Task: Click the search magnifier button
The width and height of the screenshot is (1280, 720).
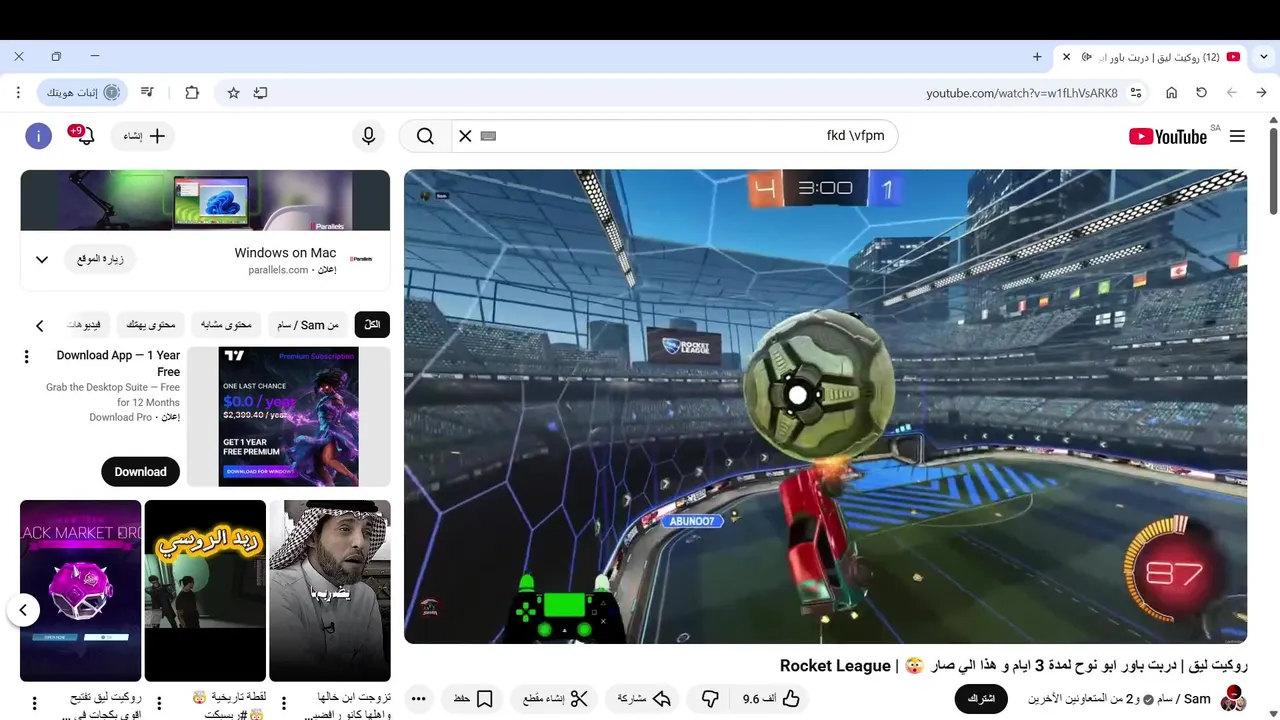Action: (425, 136)
